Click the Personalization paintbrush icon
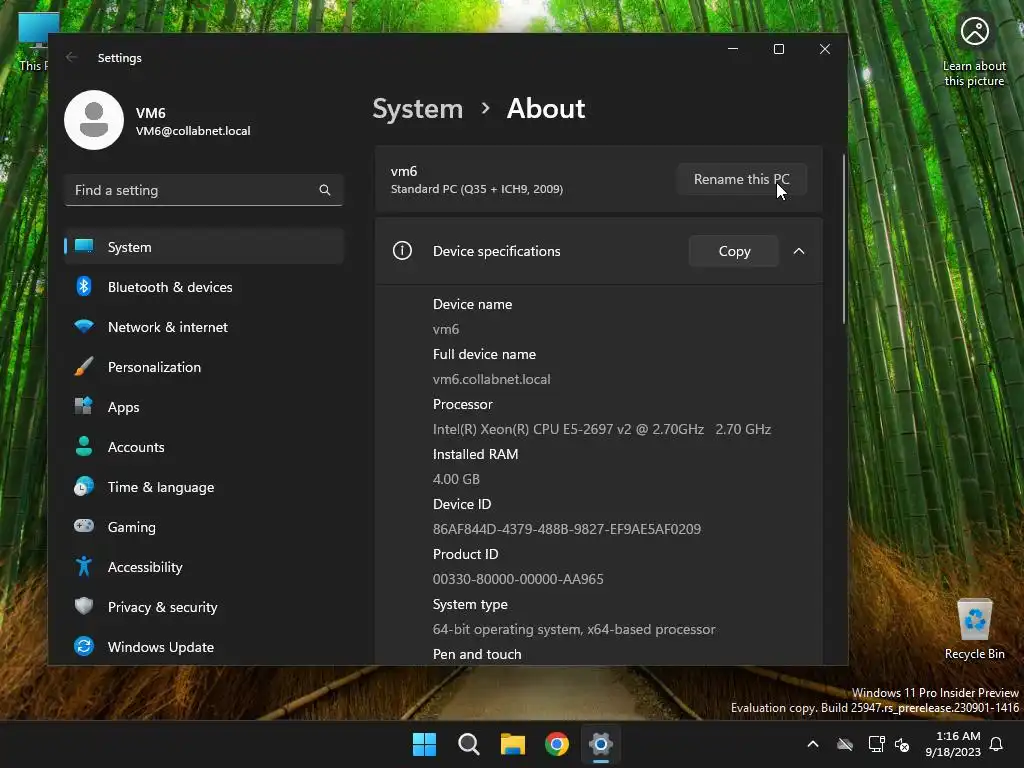 [x=84, y=366]
